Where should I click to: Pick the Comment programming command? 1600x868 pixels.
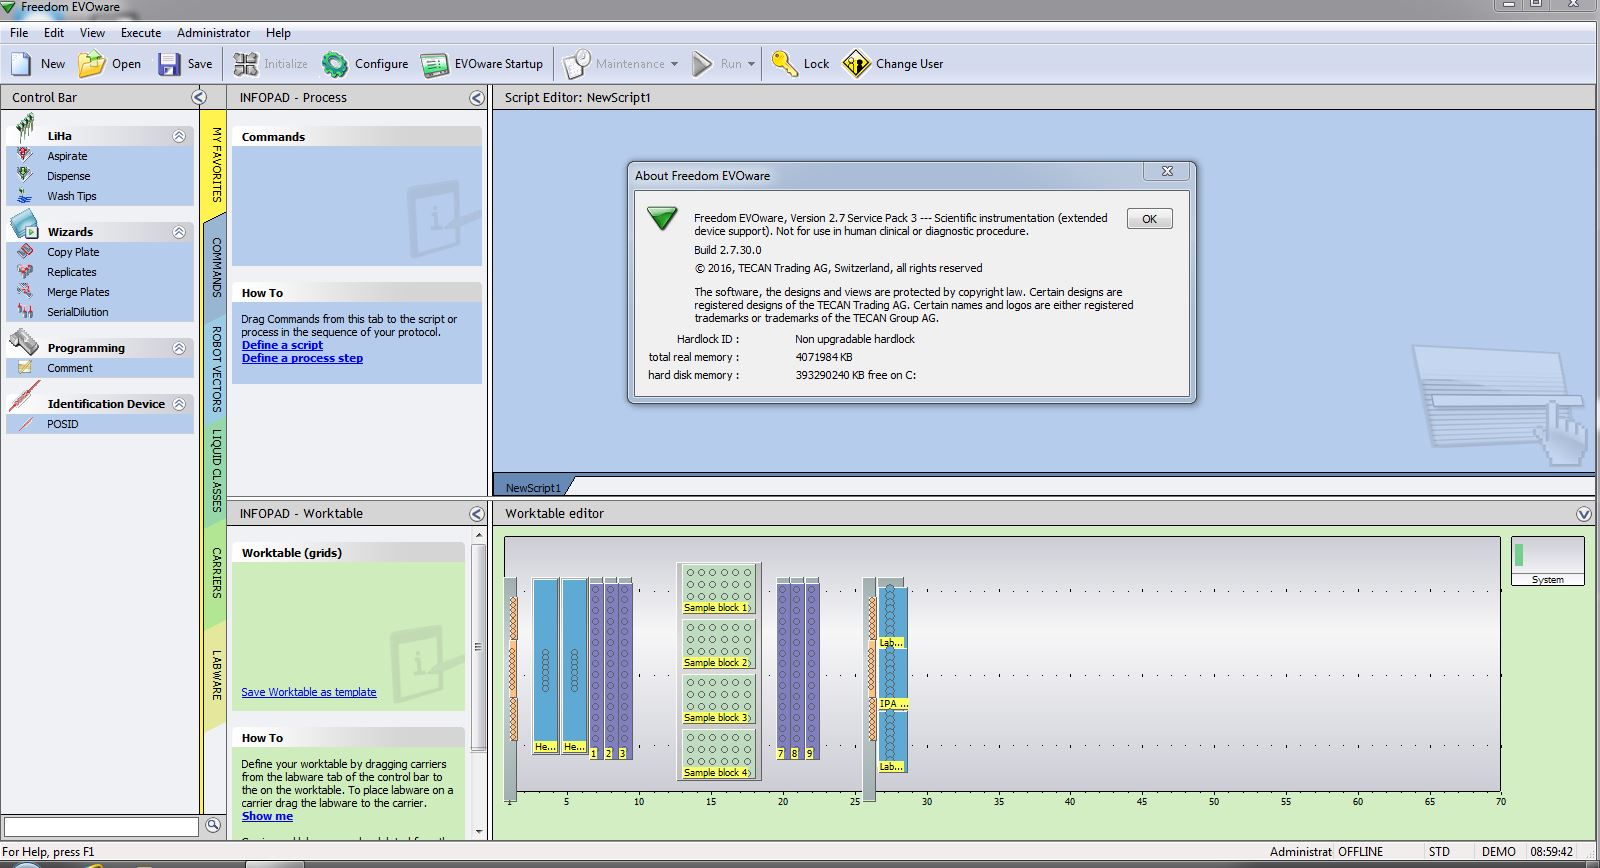69,368
